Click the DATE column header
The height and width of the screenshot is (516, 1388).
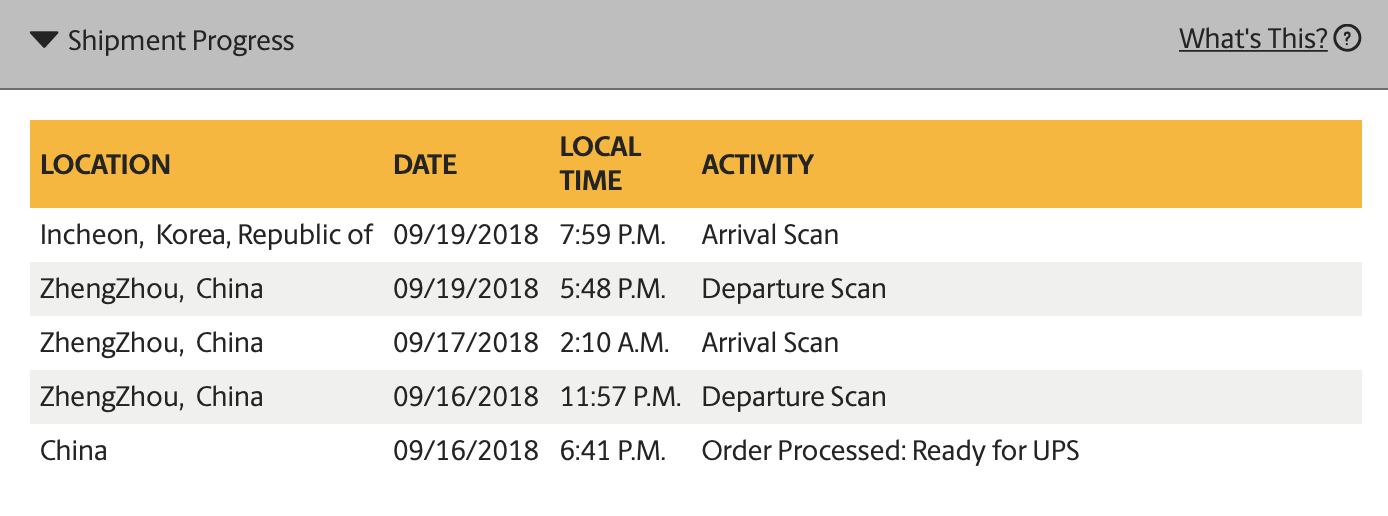pyautogui.click(x=425, y=165)
